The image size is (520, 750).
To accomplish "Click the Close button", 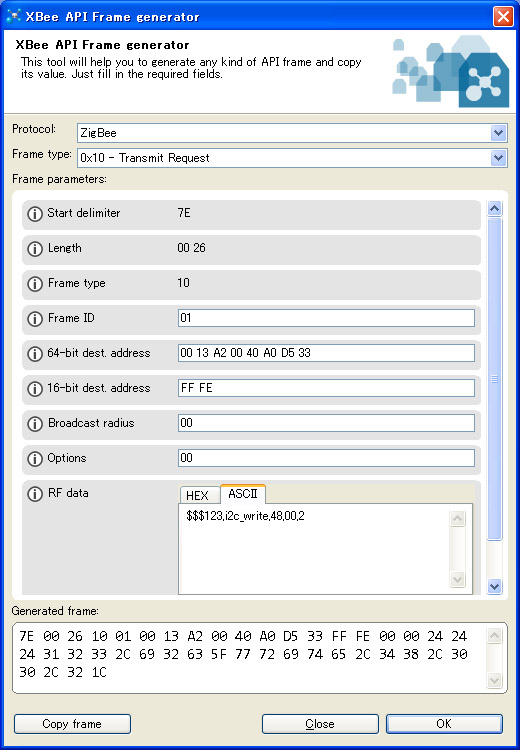I will tap(320, 724).
